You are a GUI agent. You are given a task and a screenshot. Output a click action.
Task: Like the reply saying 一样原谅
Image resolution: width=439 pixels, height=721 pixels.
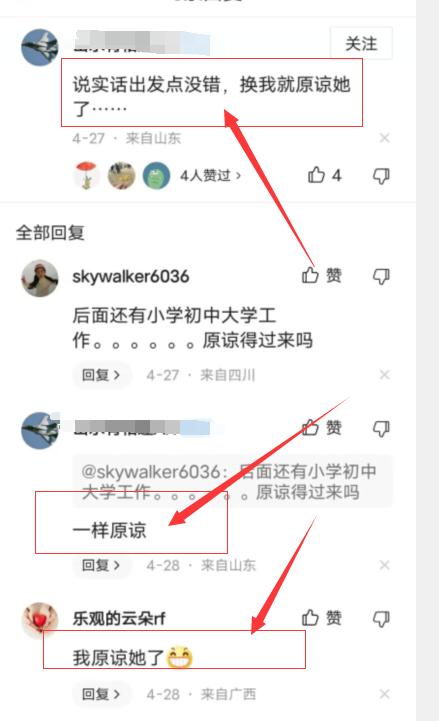[321, 428]
